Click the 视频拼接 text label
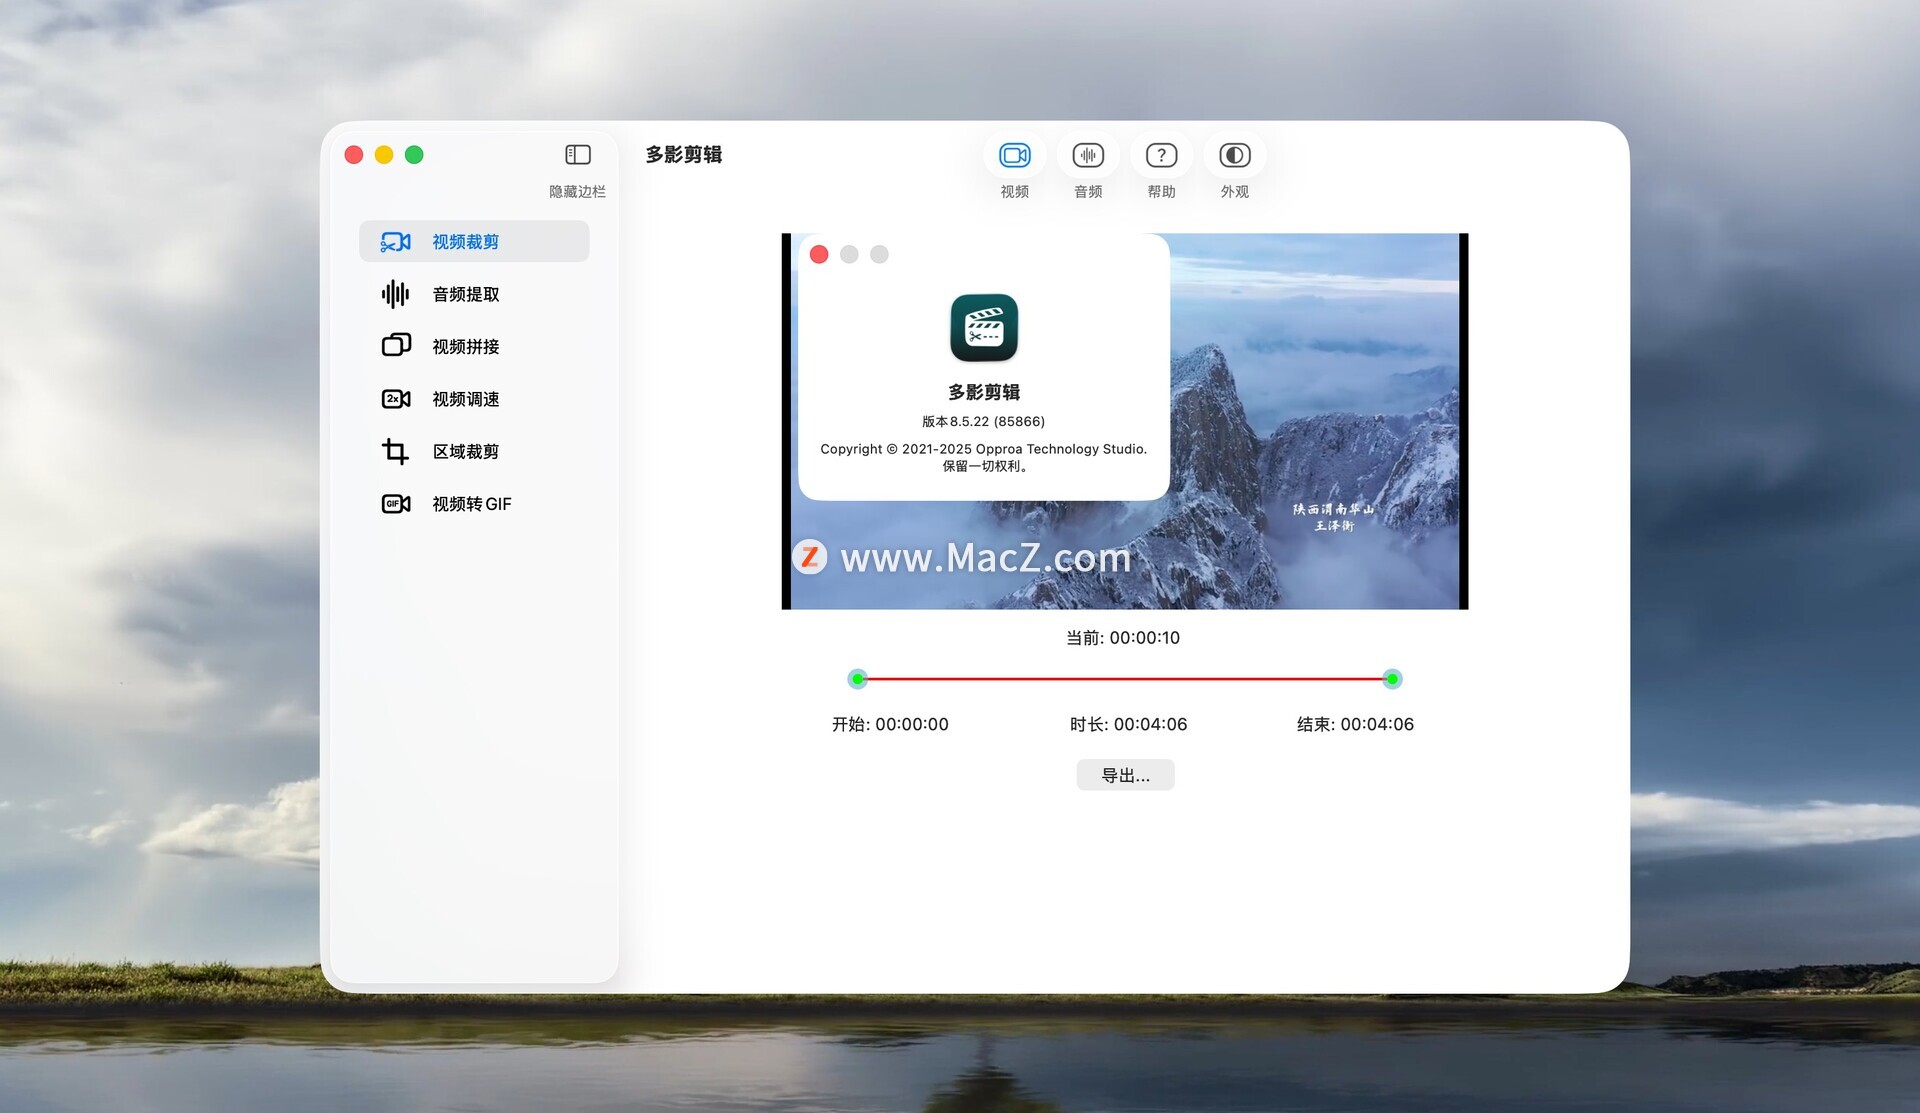Screen dimensions: 1920x1113 466,347
